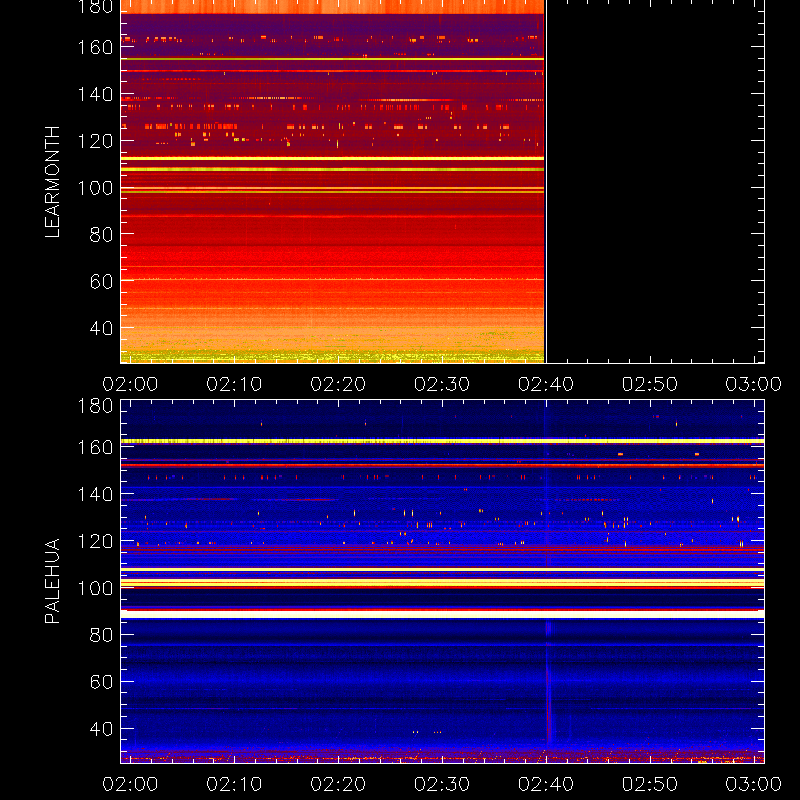The width and height of the screenshot is (800, 800).
Task: Click the 02:30 time label under PALEHUA plot
Action: click(442, 784)
